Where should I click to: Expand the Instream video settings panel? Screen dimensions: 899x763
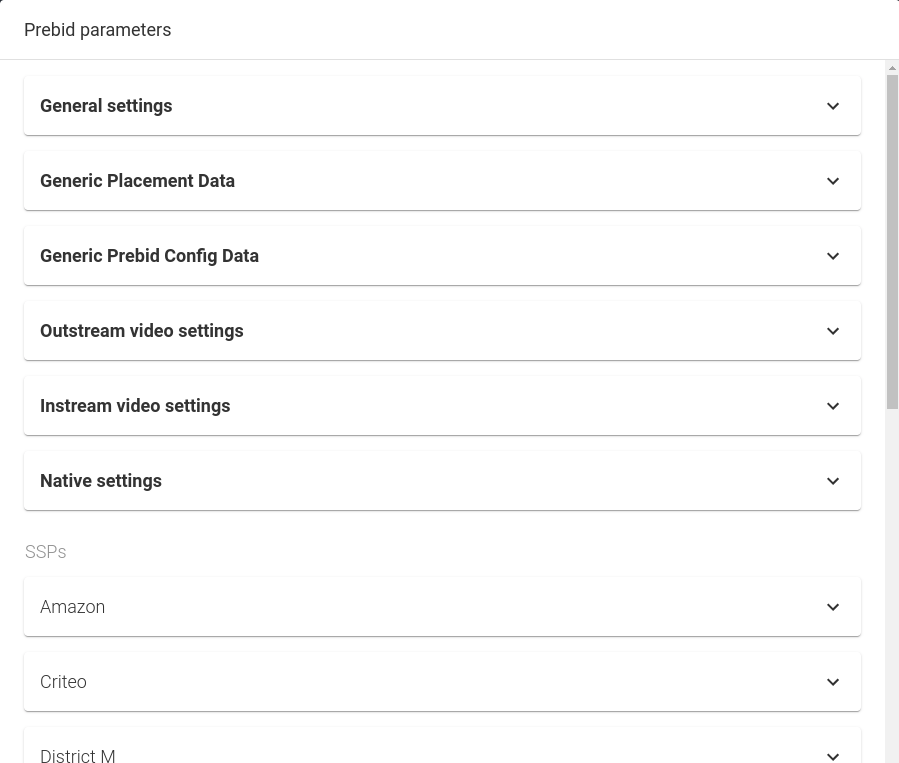click(x=442, y=405)
